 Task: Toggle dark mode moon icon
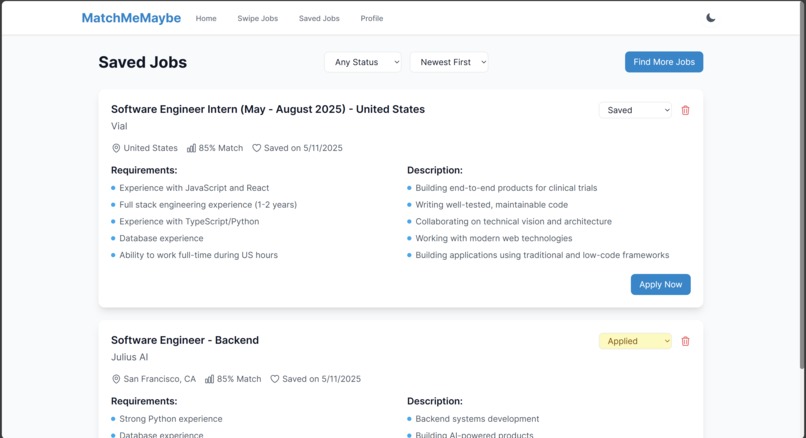[x=710, y=18]
